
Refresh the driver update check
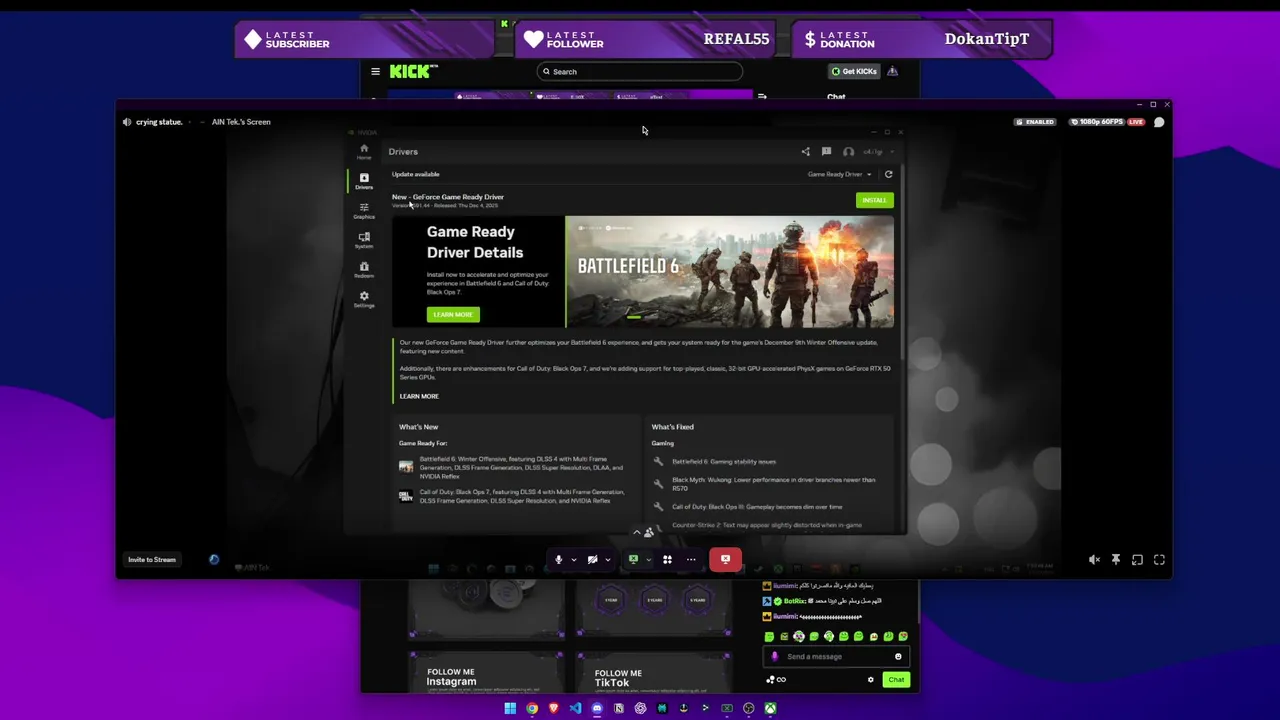(x=888, y=174)
